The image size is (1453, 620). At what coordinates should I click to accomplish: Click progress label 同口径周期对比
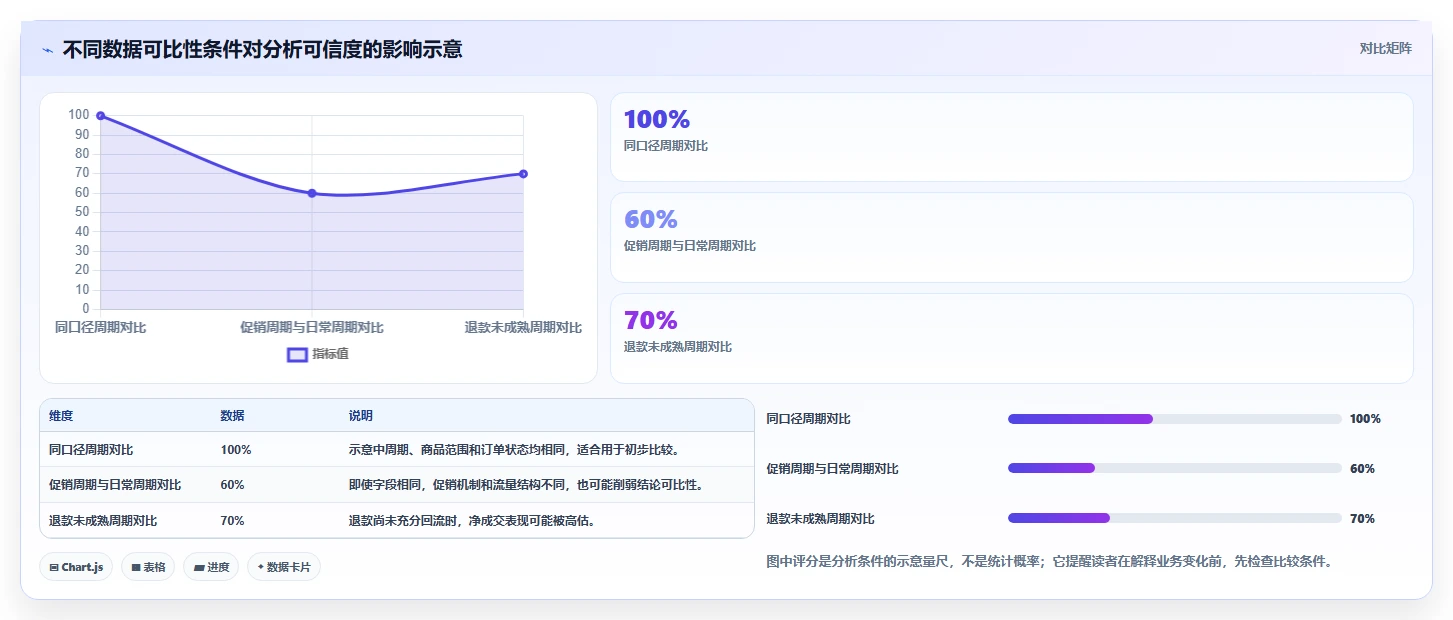click(808, 419)
